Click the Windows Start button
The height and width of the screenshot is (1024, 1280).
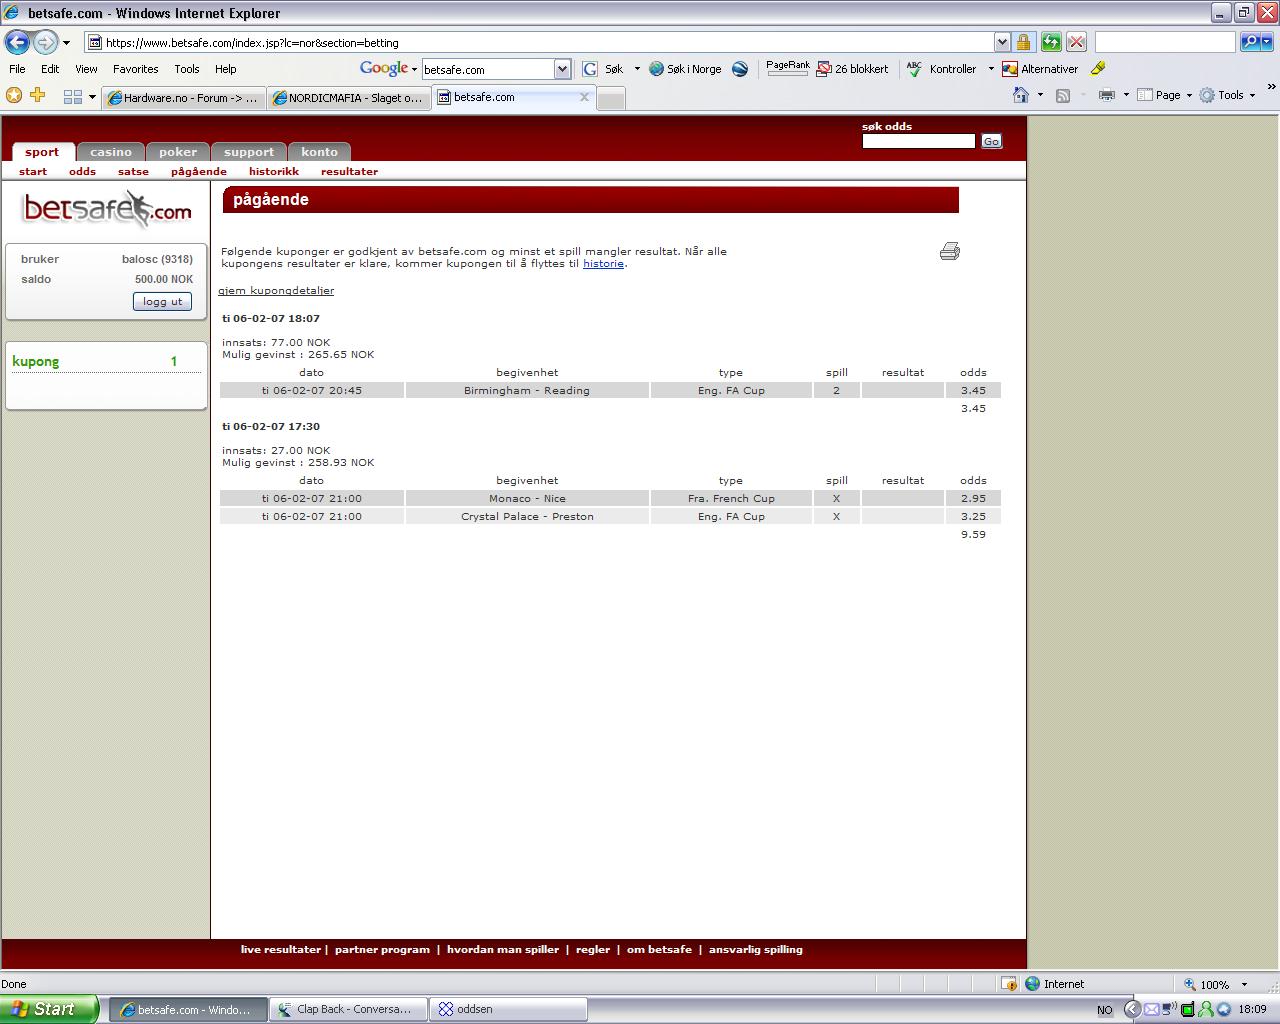click(48, 1009)
